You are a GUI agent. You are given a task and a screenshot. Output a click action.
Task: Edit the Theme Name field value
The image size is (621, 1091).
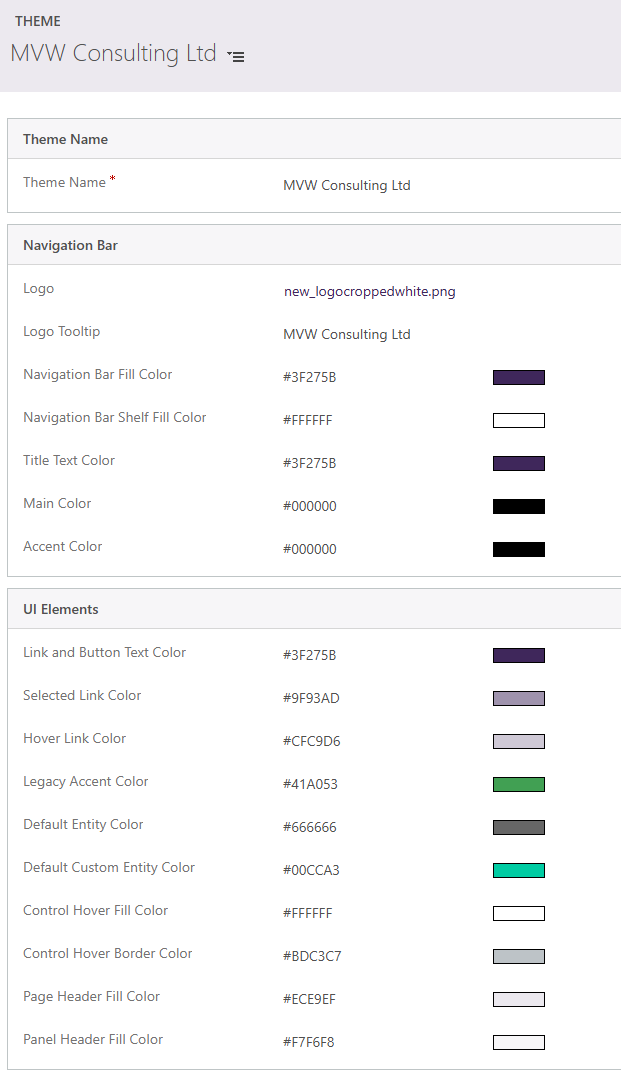pyautogui.click(x=346, y=185)
